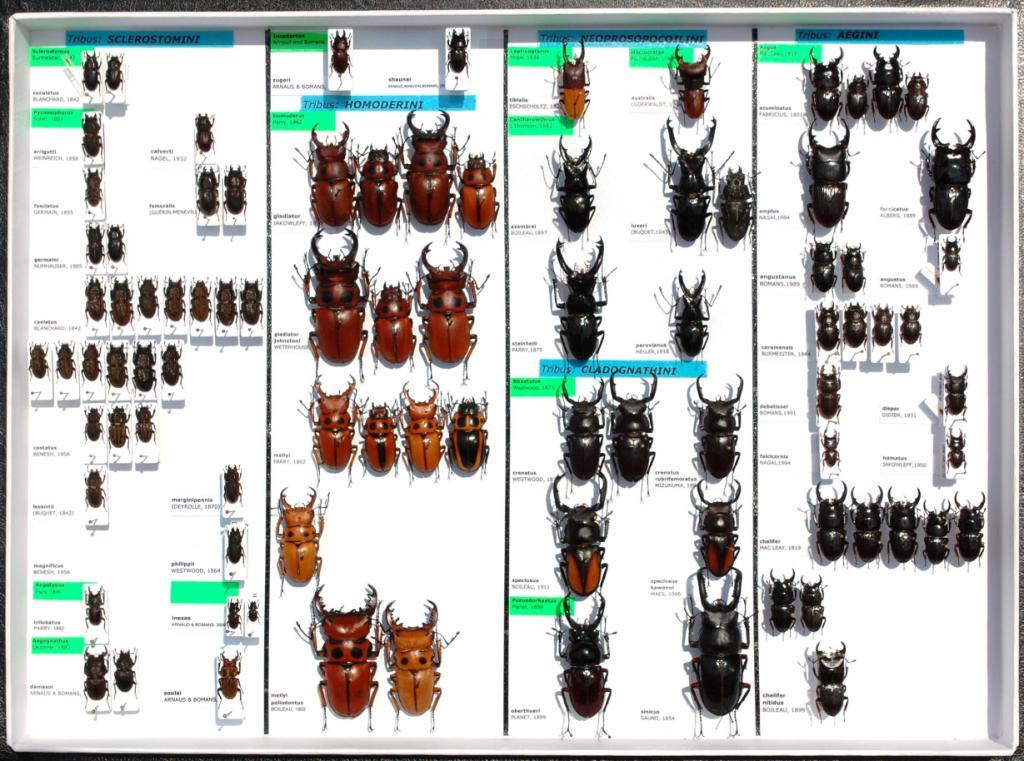Viewport: 1024px width, 761px height.
Task: Pick the green Pseudorhaetus genus label
Action: 540,606
